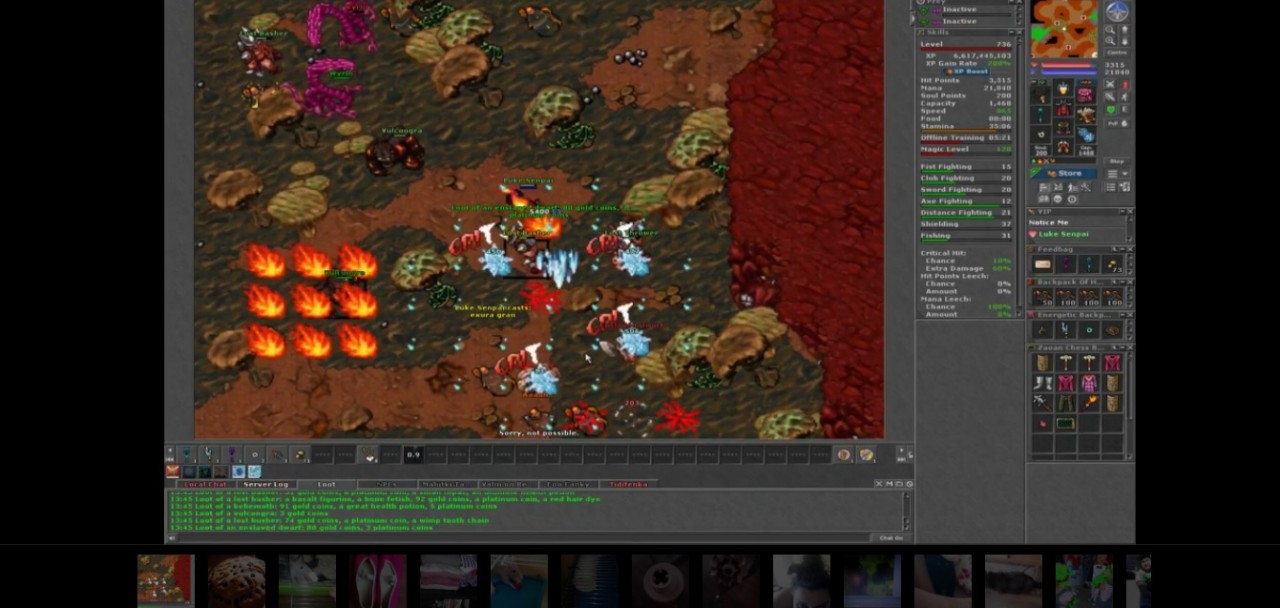Toggle chat on/off button
Screen dimensions: 1280x608
coord(891,538)
